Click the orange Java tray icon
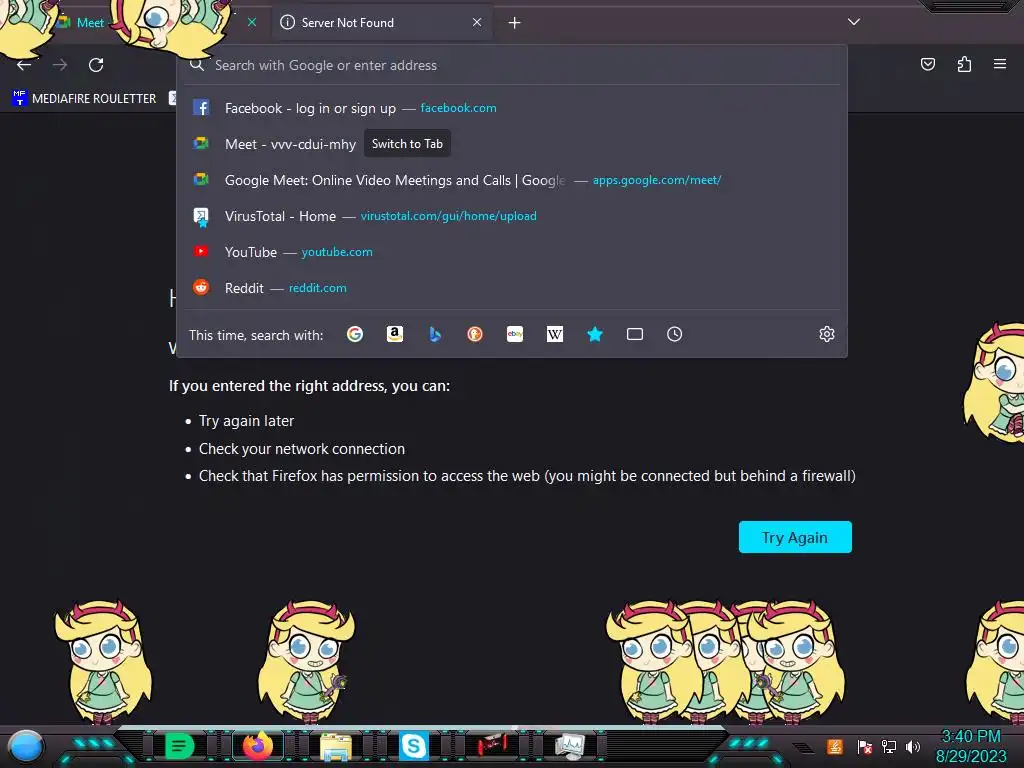 coord(835,746)
